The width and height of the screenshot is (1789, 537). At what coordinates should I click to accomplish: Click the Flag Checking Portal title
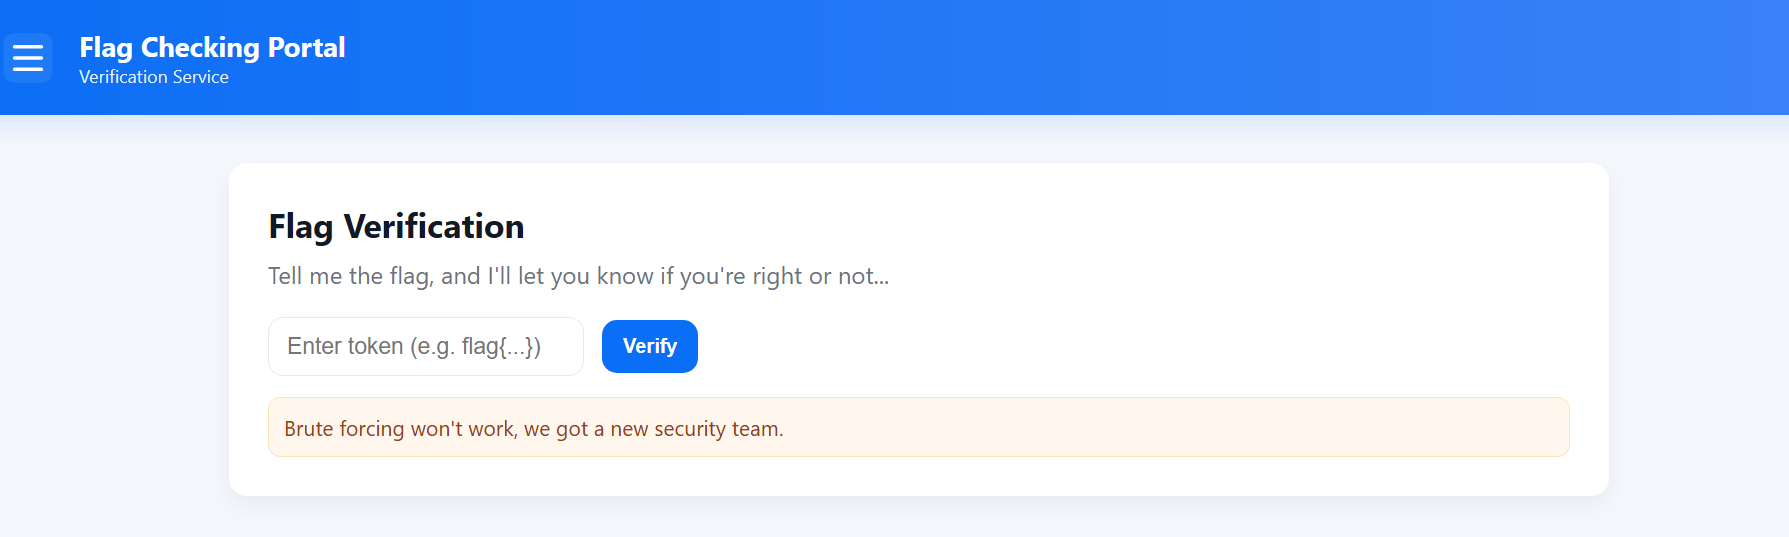[x=212, y=47]
